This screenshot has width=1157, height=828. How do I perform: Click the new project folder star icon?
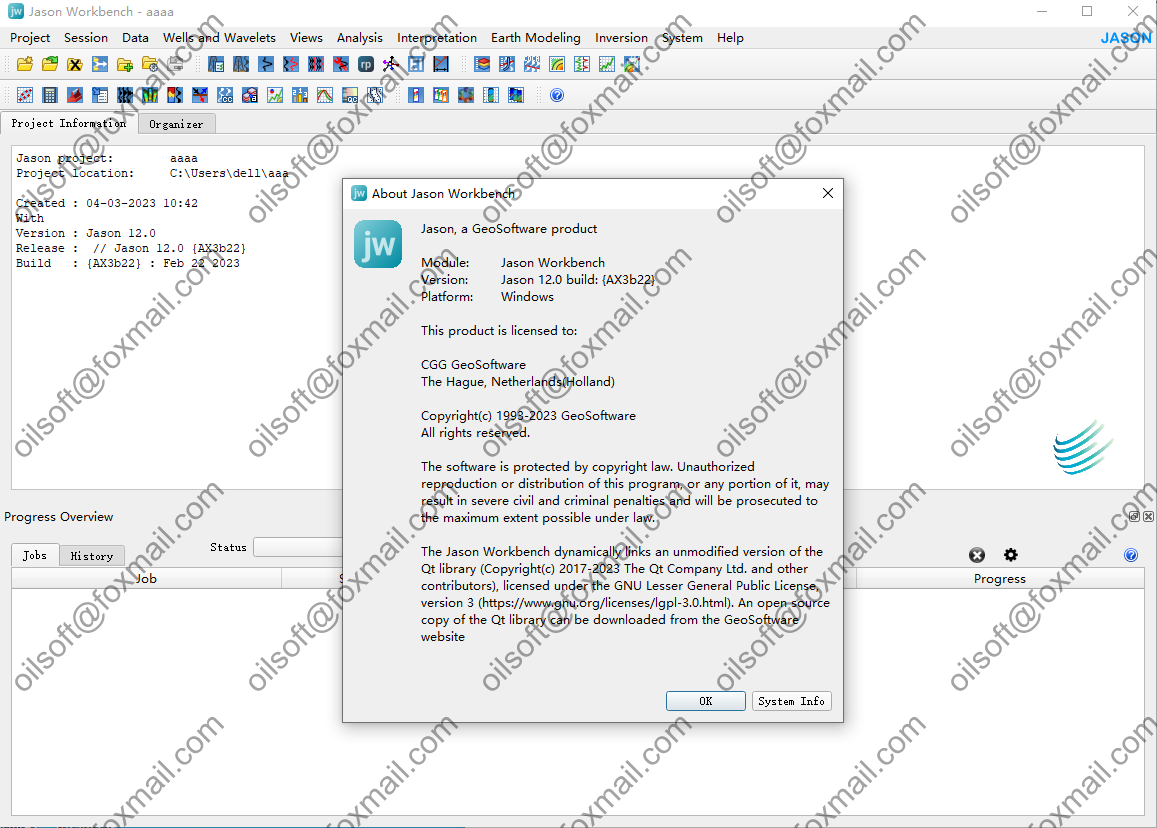(25, 64)
